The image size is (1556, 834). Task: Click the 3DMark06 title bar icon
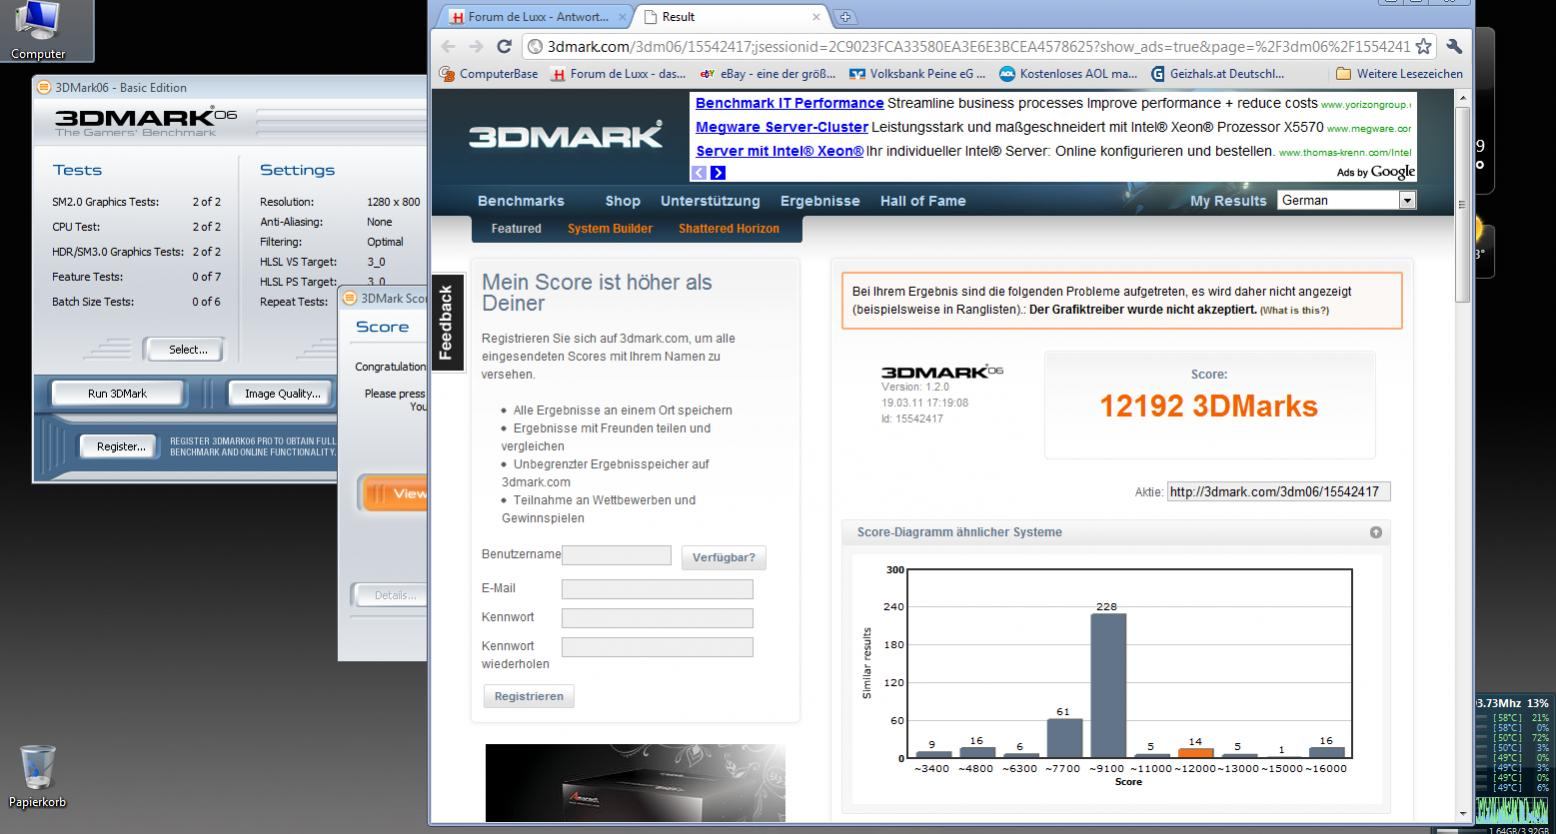point(44,87)
